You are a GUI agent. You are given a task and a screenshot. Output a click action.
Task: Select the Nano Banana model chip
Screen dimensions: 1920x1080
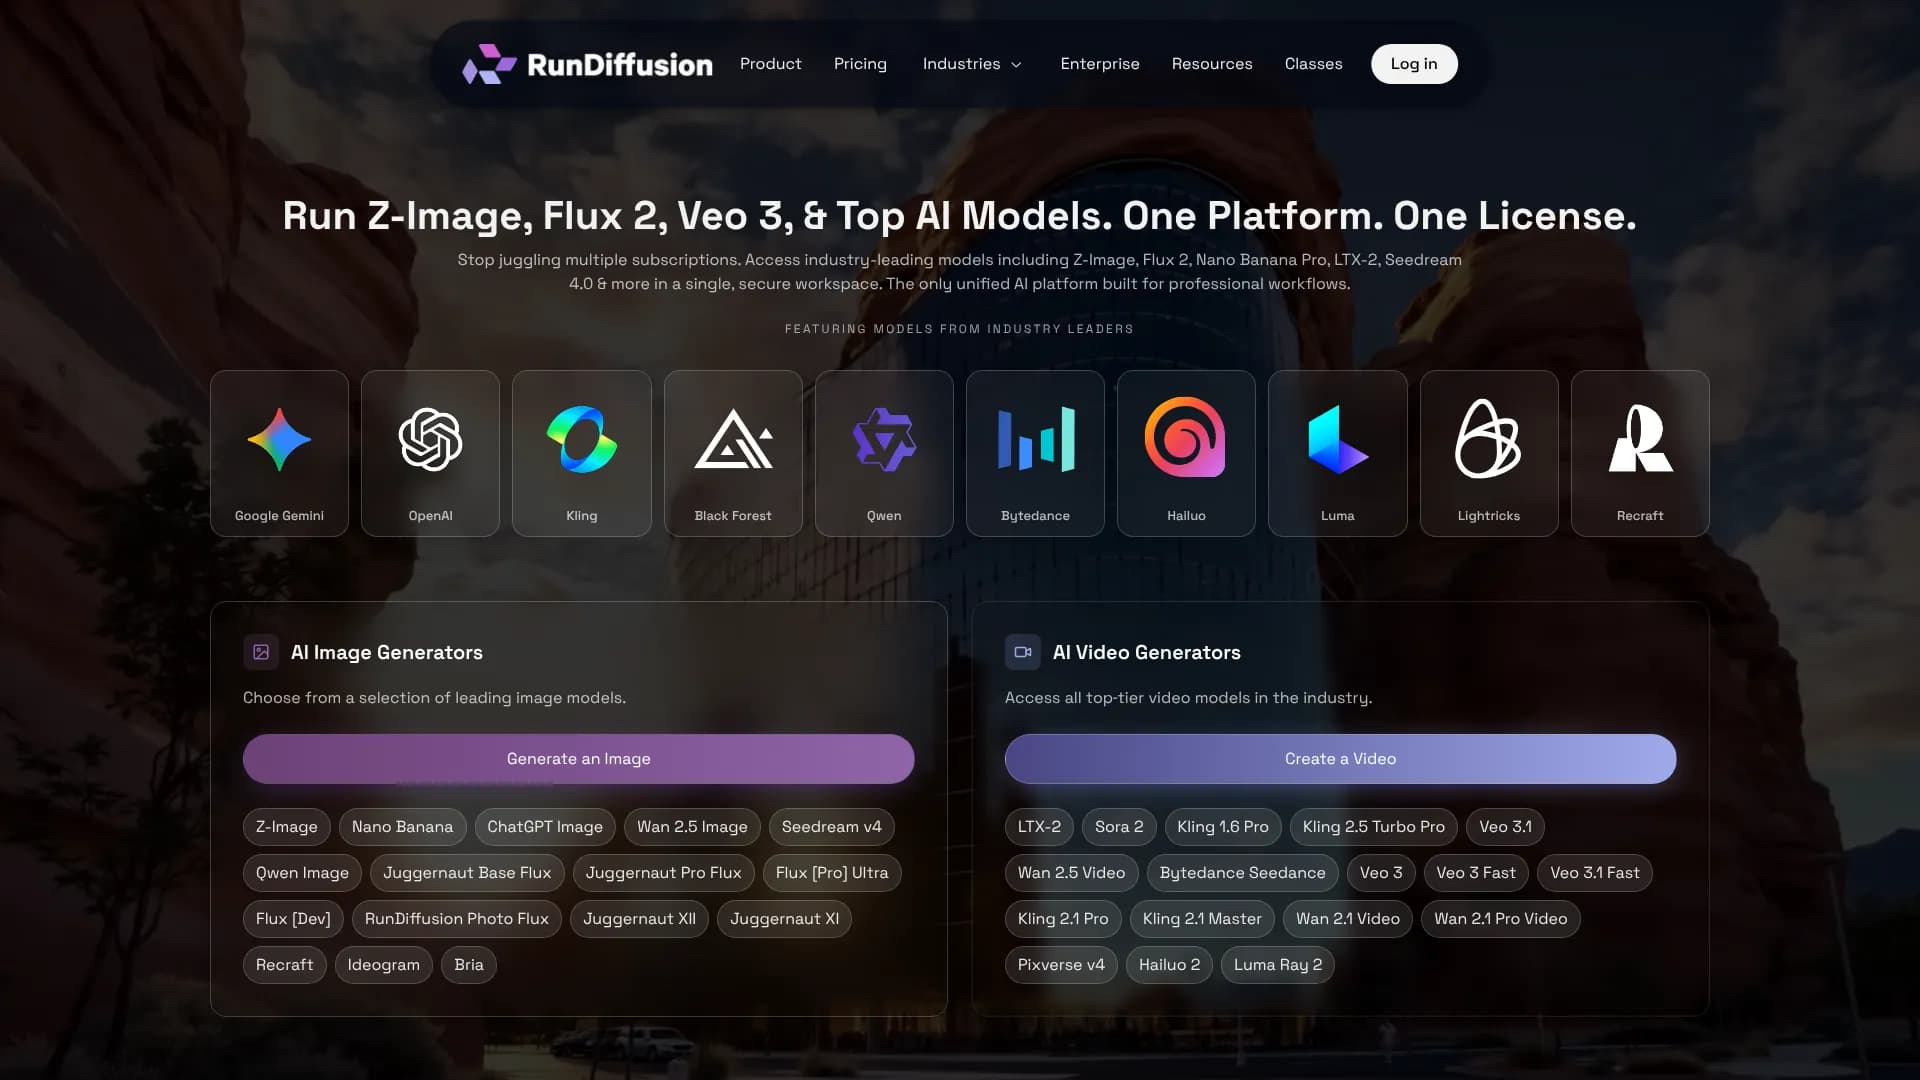[402, 827]
